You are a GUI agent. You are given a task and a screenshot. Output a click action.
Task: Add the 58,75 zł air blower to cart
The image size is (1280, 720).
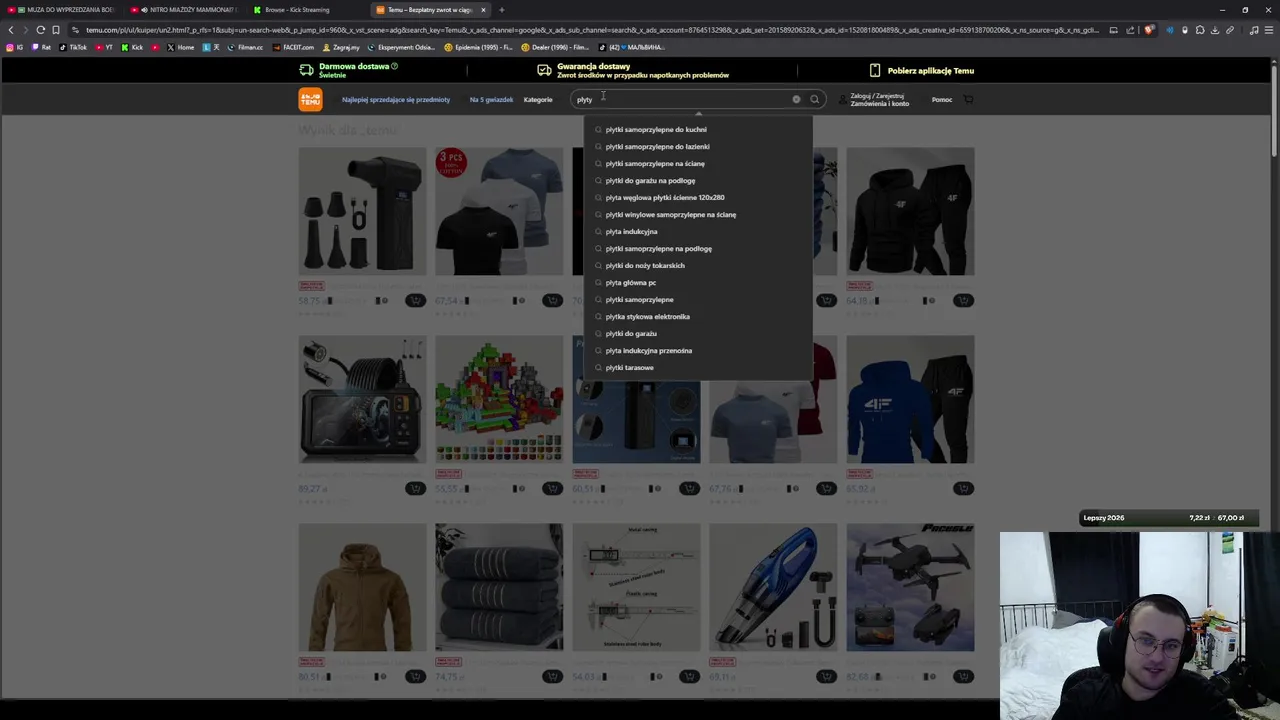tap(415, 300)
